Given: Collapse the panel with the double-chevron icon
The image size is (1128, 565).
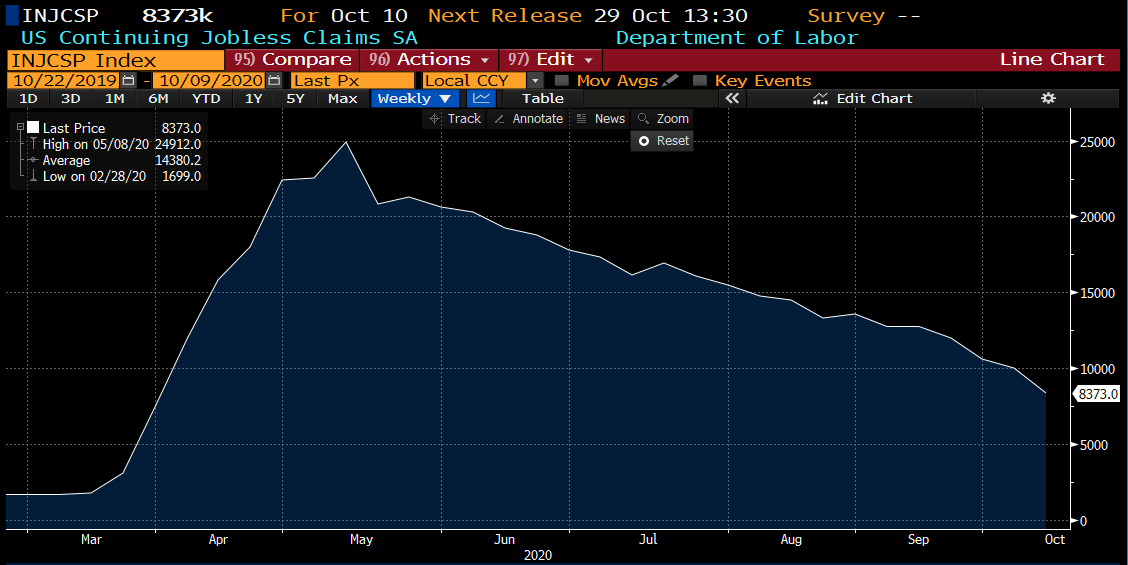Looking at the screenshot, I should [732, 99].
